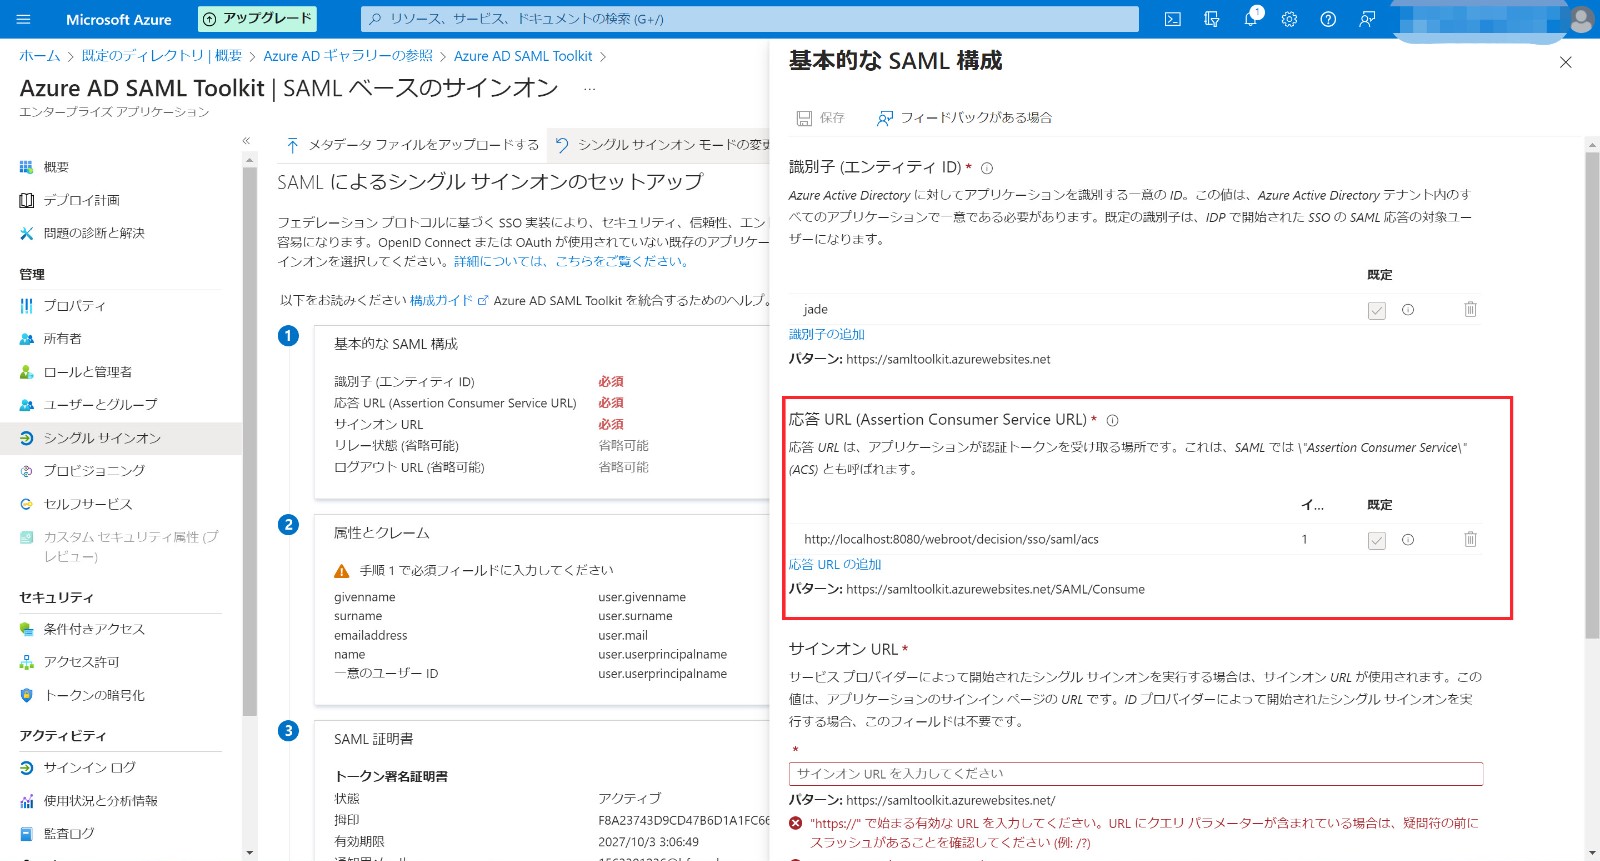The width and height of the screenshot is (1600, 861).
Task: Show the info icon in the localhost reply URL row
Action: [1408, 540]
